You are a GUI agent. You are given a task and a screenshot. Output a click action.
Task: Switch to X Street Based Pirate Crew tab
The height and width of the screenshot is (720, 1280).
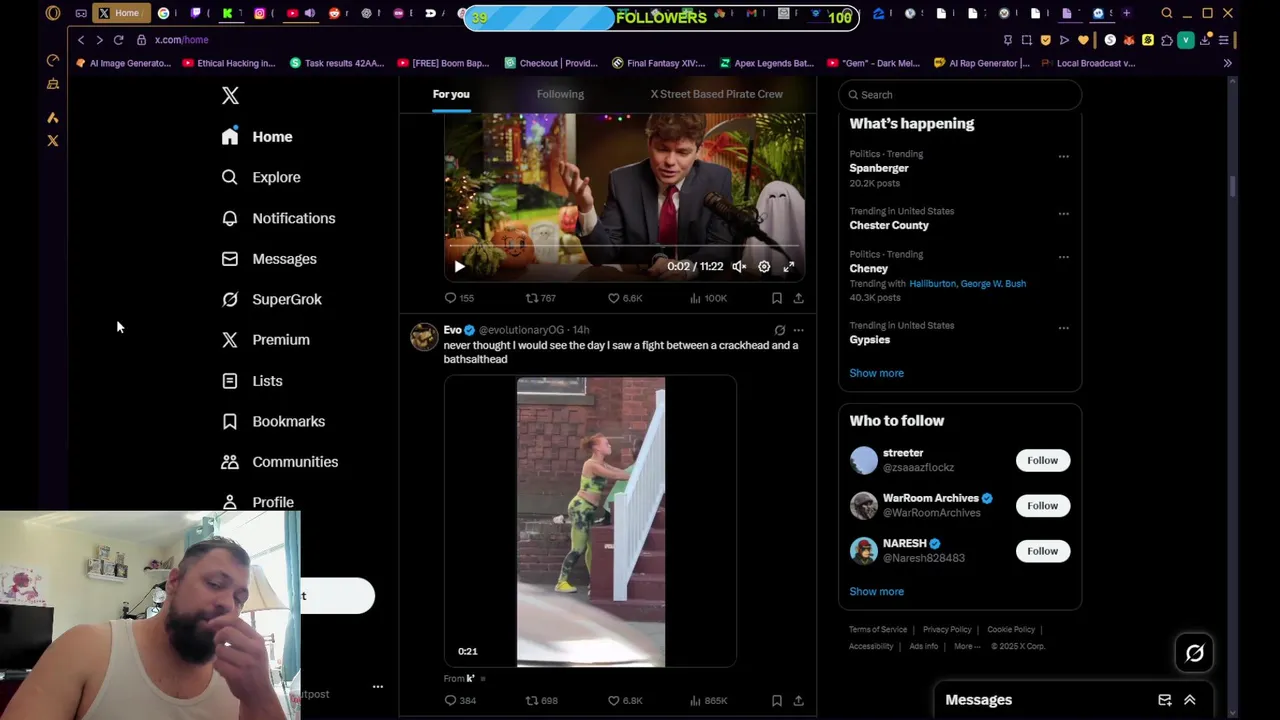click(717, 94)
